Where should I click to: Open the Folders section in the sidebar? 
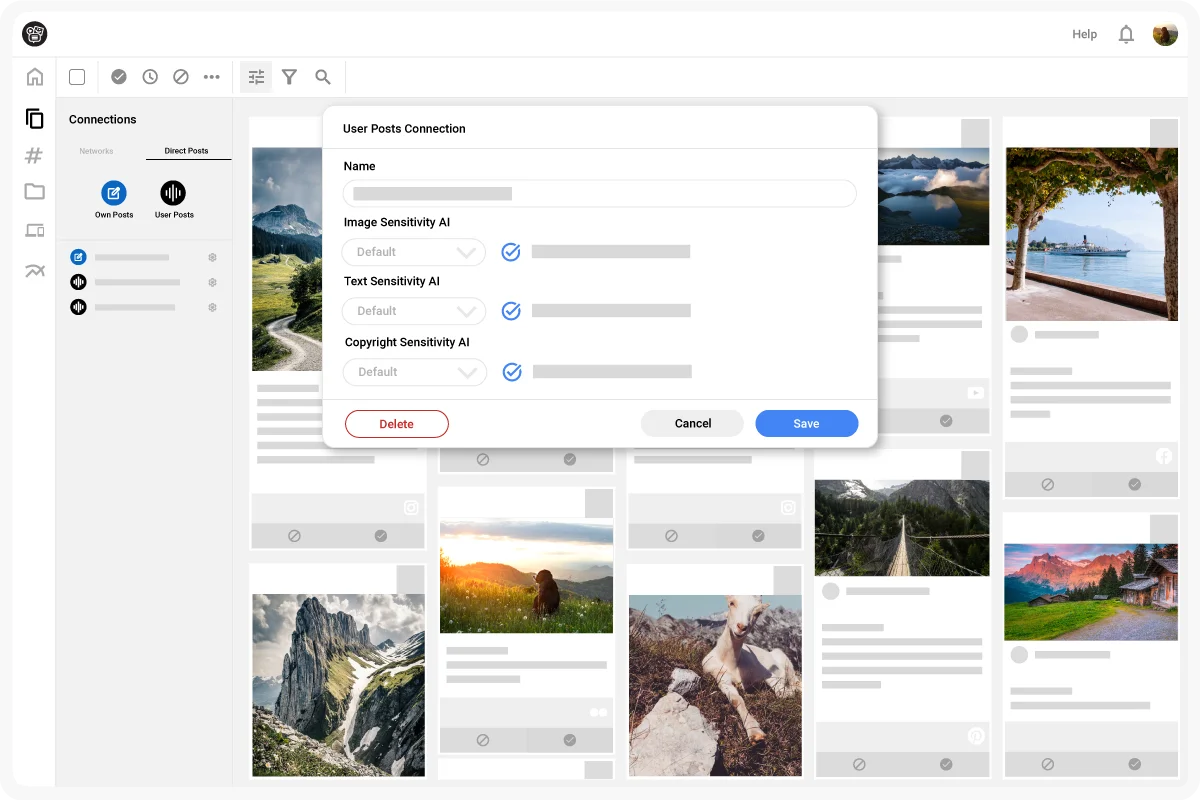34,191
